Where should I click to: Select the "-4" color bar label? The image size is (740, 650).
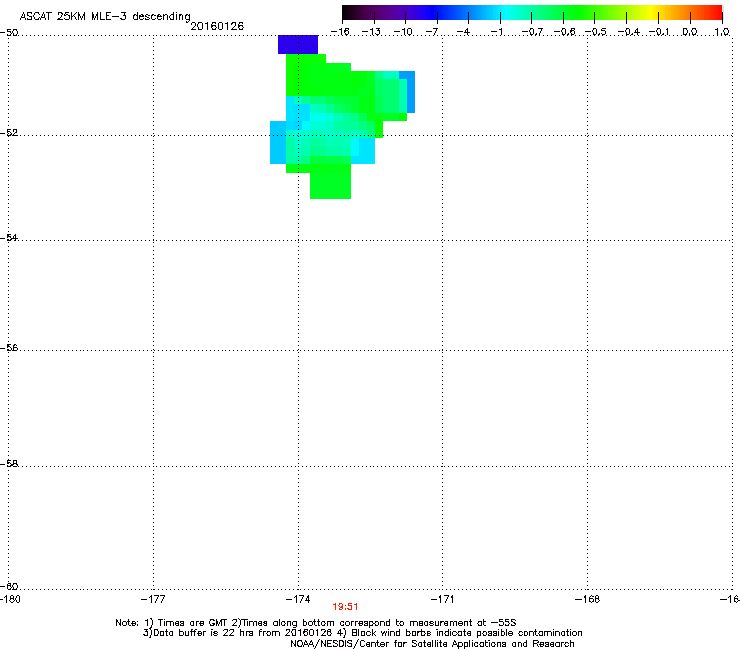(x=463, y=32)
